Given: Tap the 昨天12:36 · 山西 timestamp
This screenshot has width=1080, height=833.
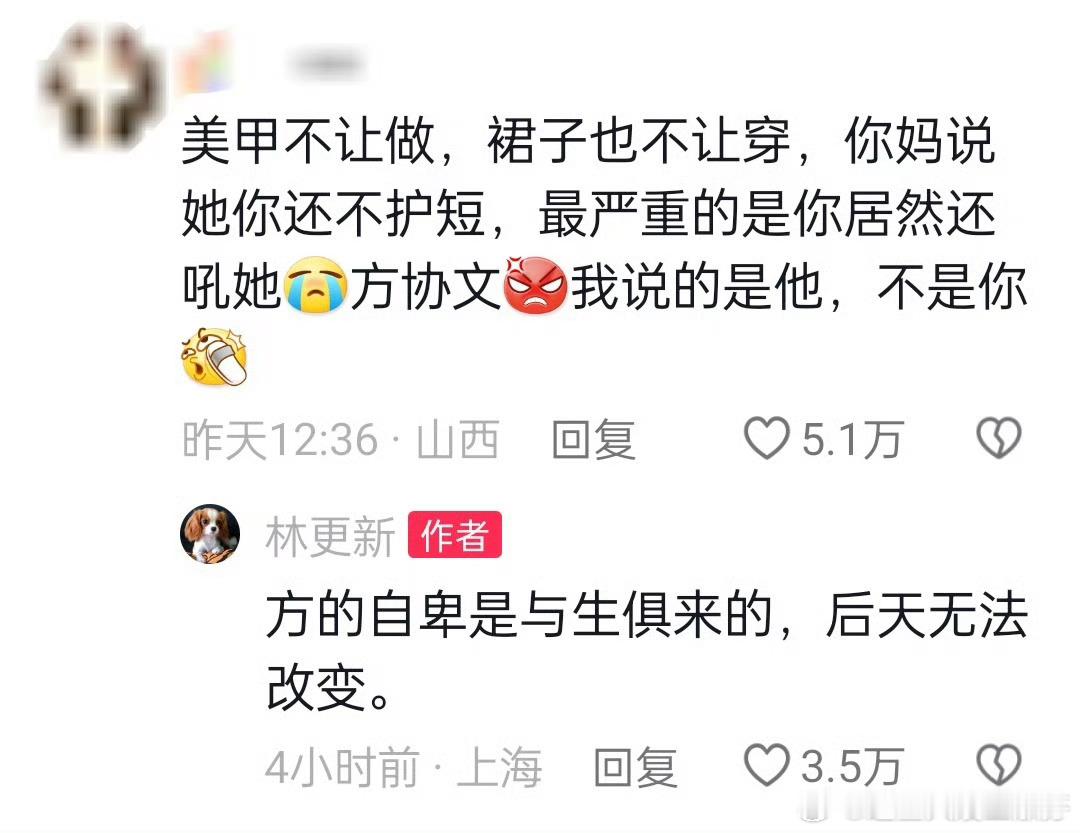Looking at the screenshot, I should coord(341,440).
